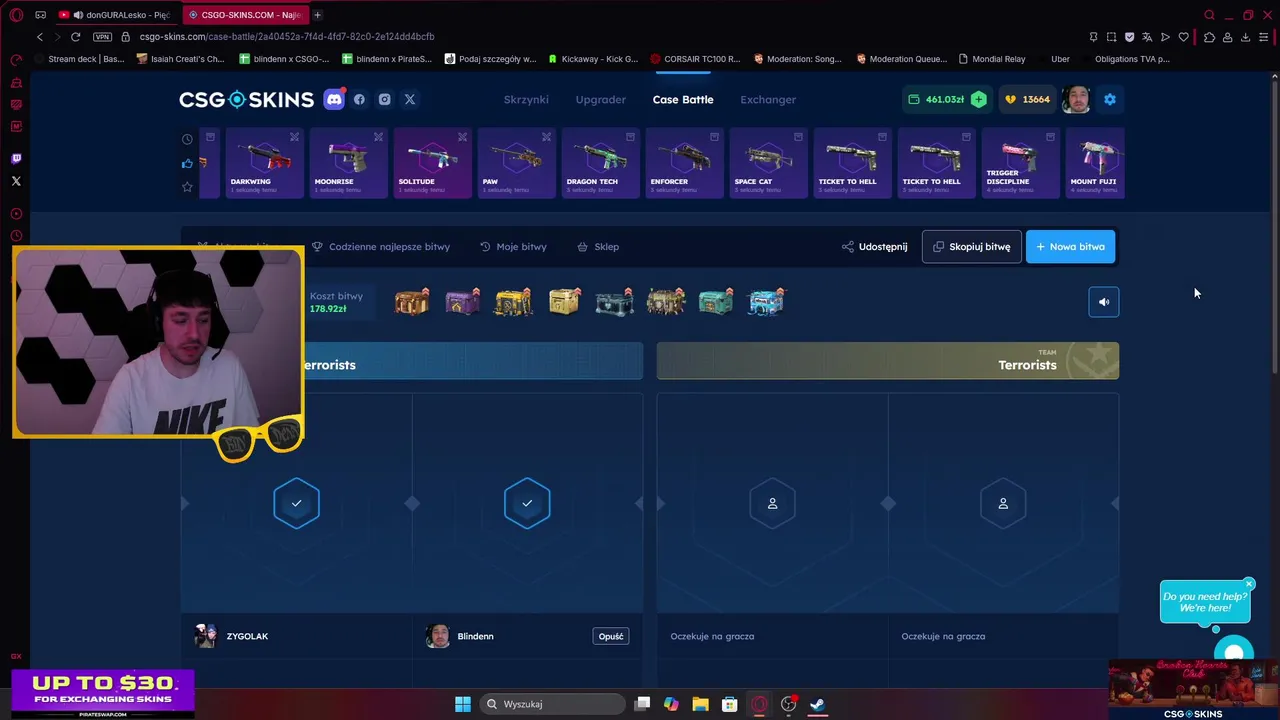Click the light blue last case icon

767,301
